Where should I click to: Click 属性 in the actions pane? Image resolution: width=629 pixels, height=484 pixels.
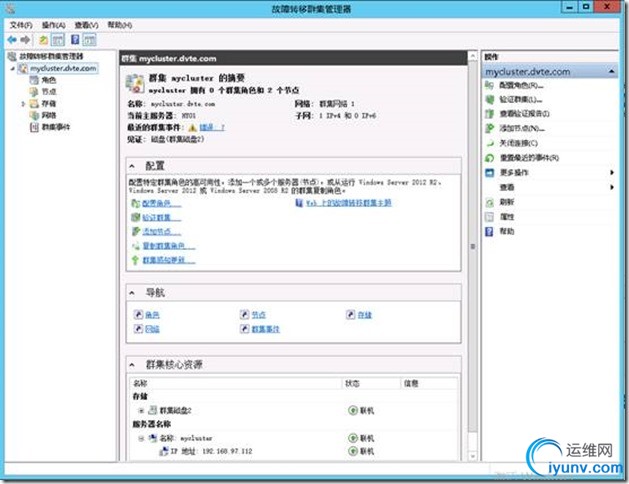pos(507,217)
